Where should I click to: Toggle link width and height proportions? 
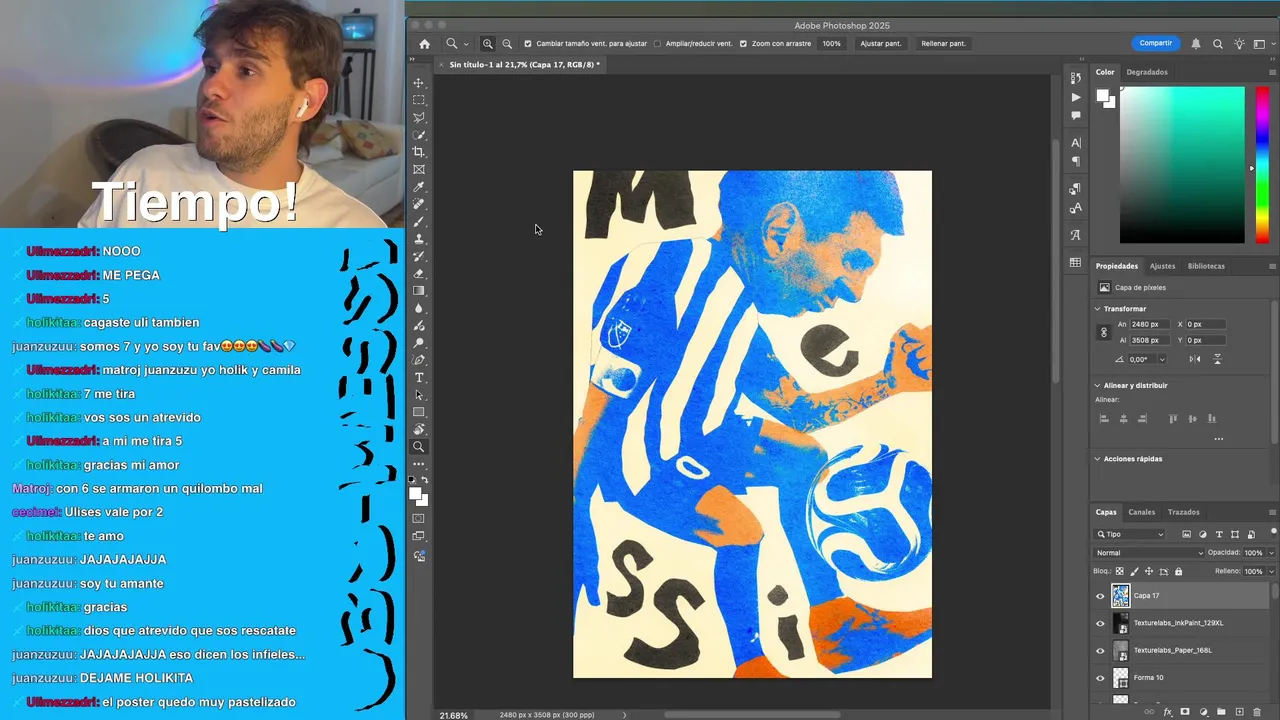click(1104, 332)
